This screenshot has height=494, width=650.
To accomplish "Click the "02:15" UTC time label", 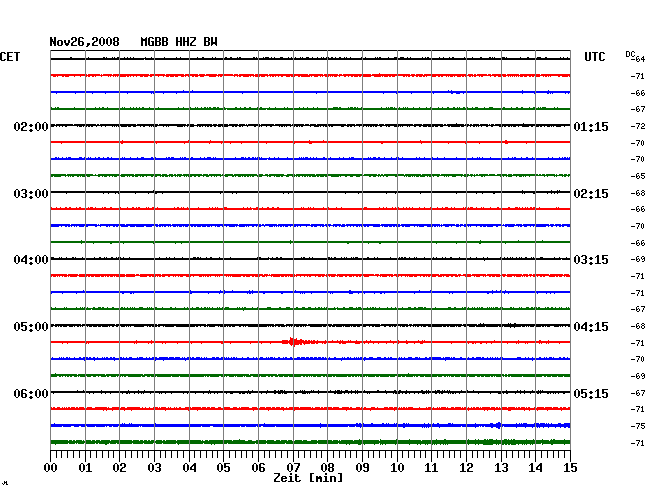I will (x=591, y=194).
